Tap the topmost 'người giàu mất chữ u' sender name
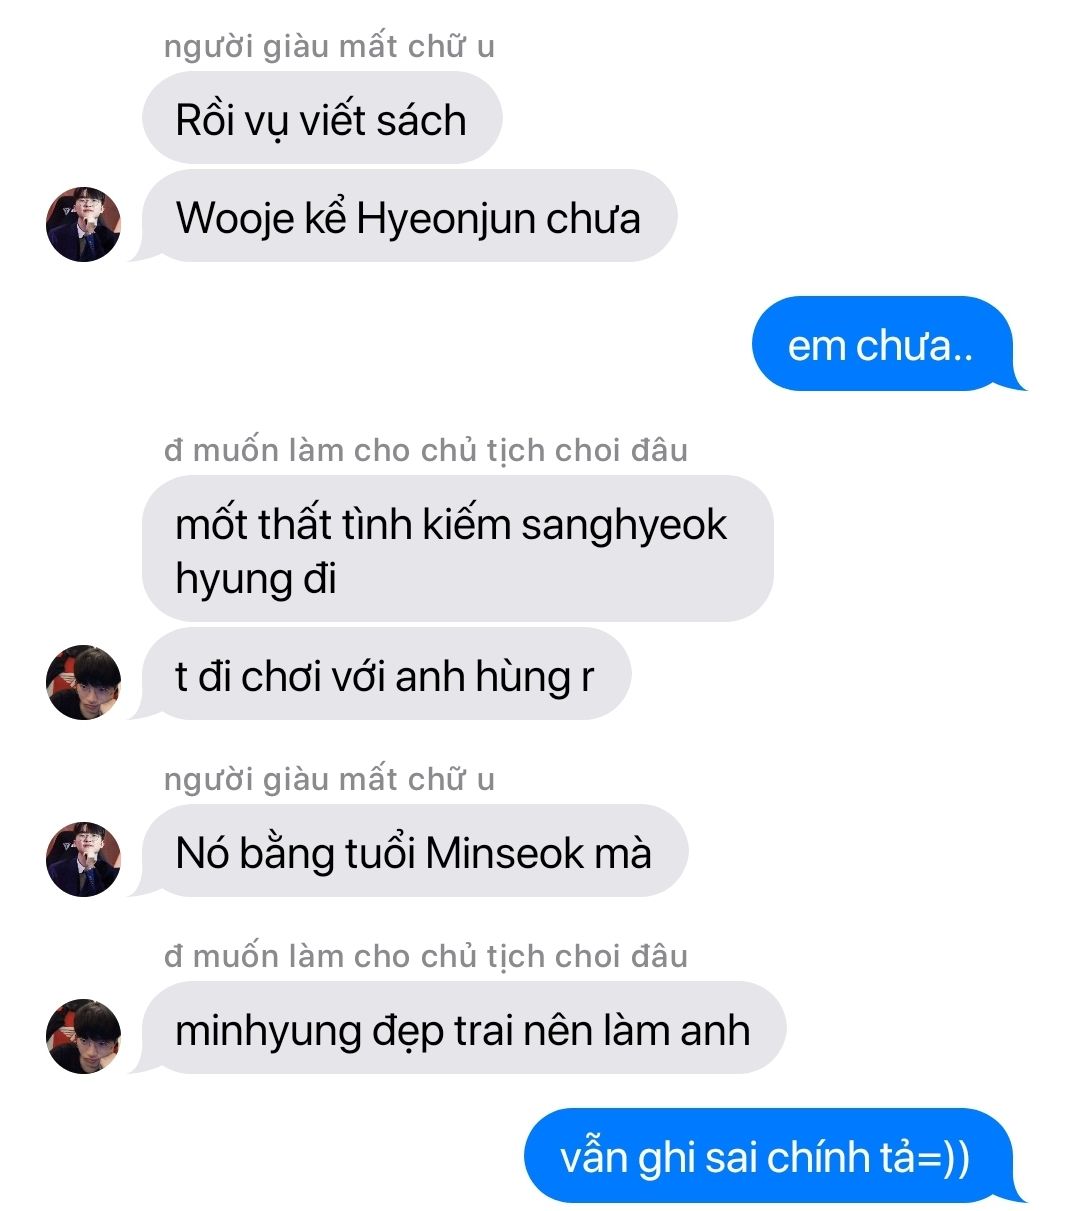Screen dimensions: 1080x1211 pyautogui.click(x=329, y=47)
